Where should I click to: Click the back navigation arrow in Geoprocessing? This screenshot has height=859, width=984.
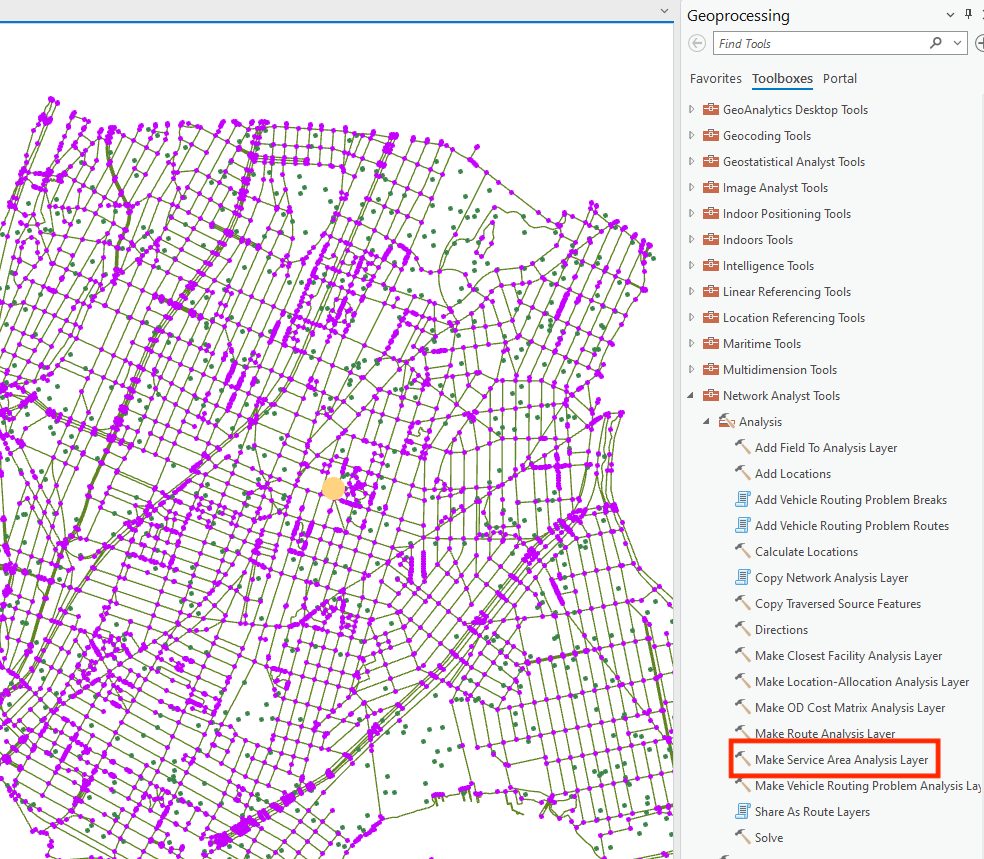pyautogui.click(x=696, y=43)
